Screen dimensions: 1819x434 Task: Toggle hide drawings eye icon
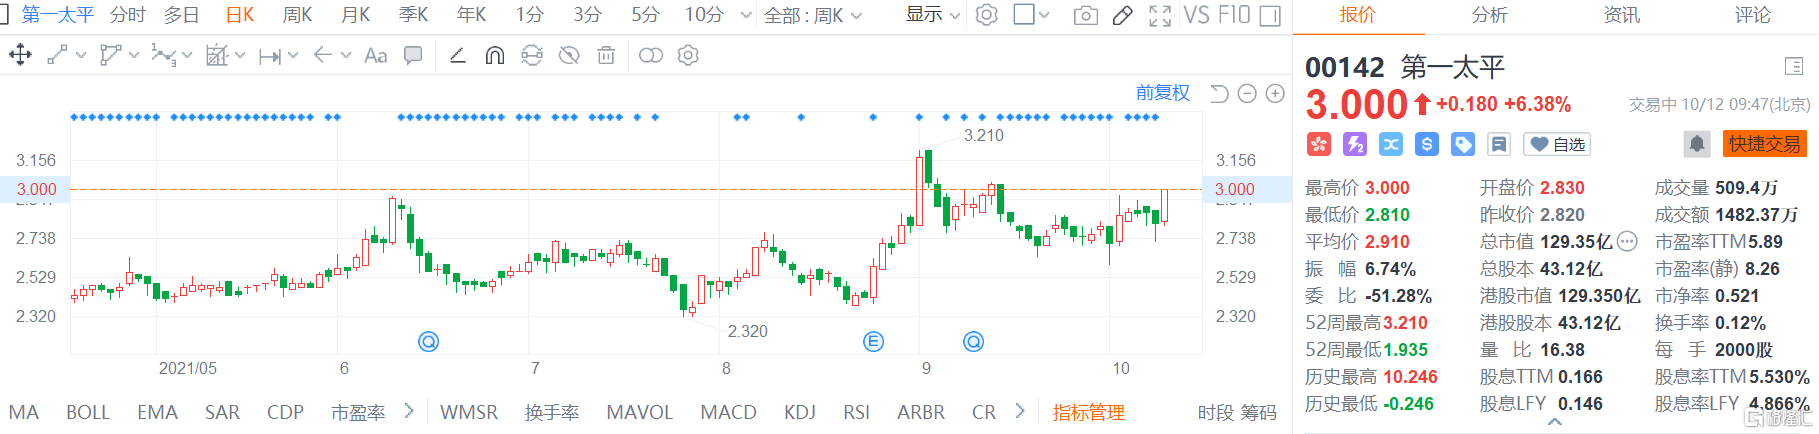point(569,56)
